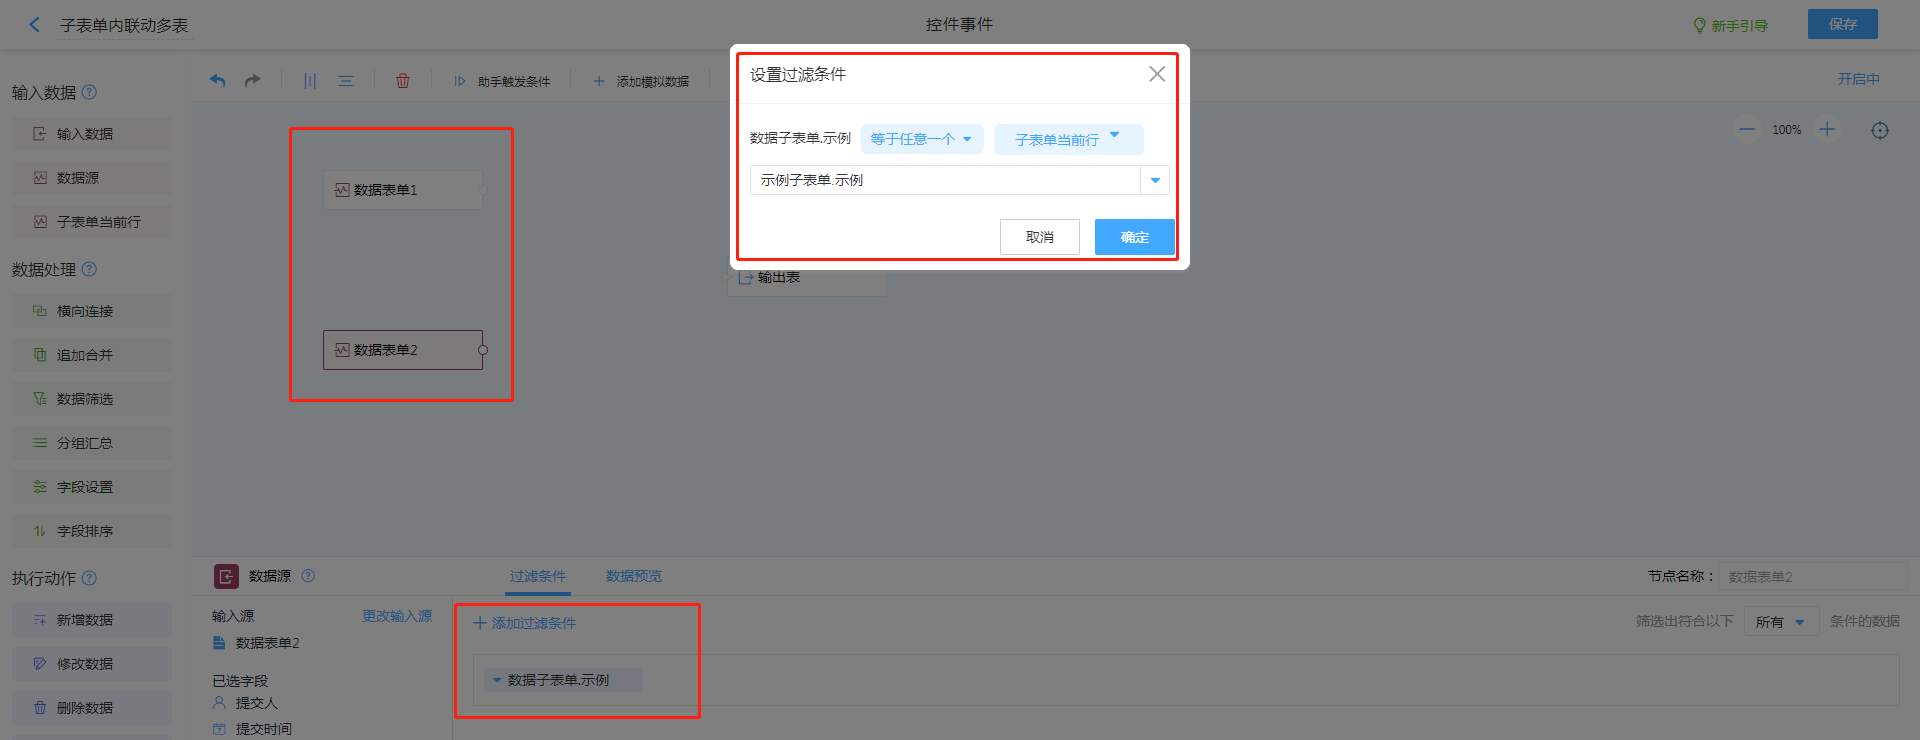Toggle the 开启中 status switch
1920x740 pixels.
1858,79
